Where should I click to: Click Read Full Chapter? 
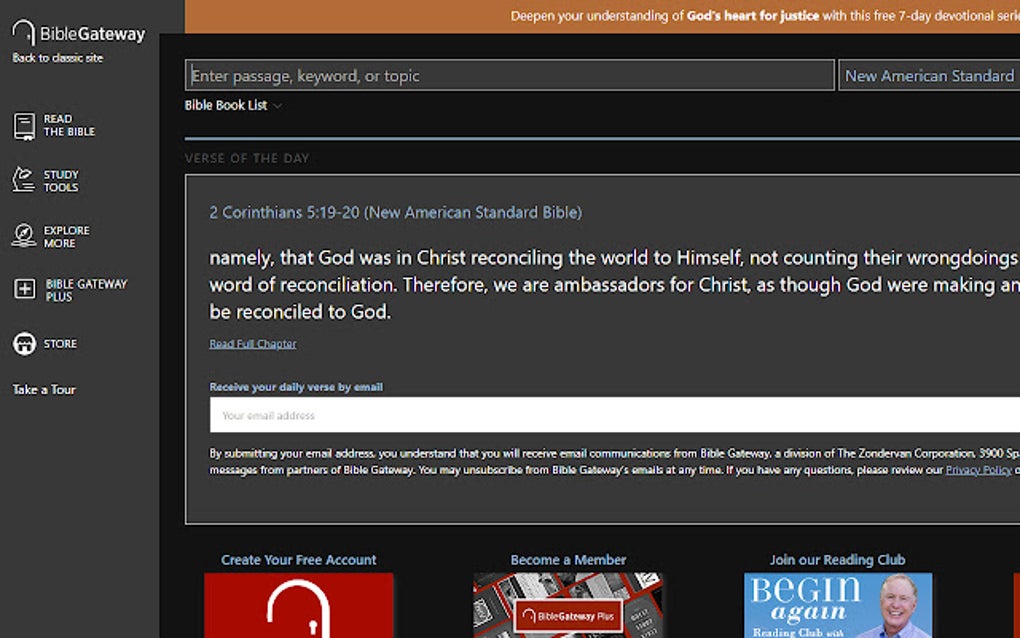[252, 343]
